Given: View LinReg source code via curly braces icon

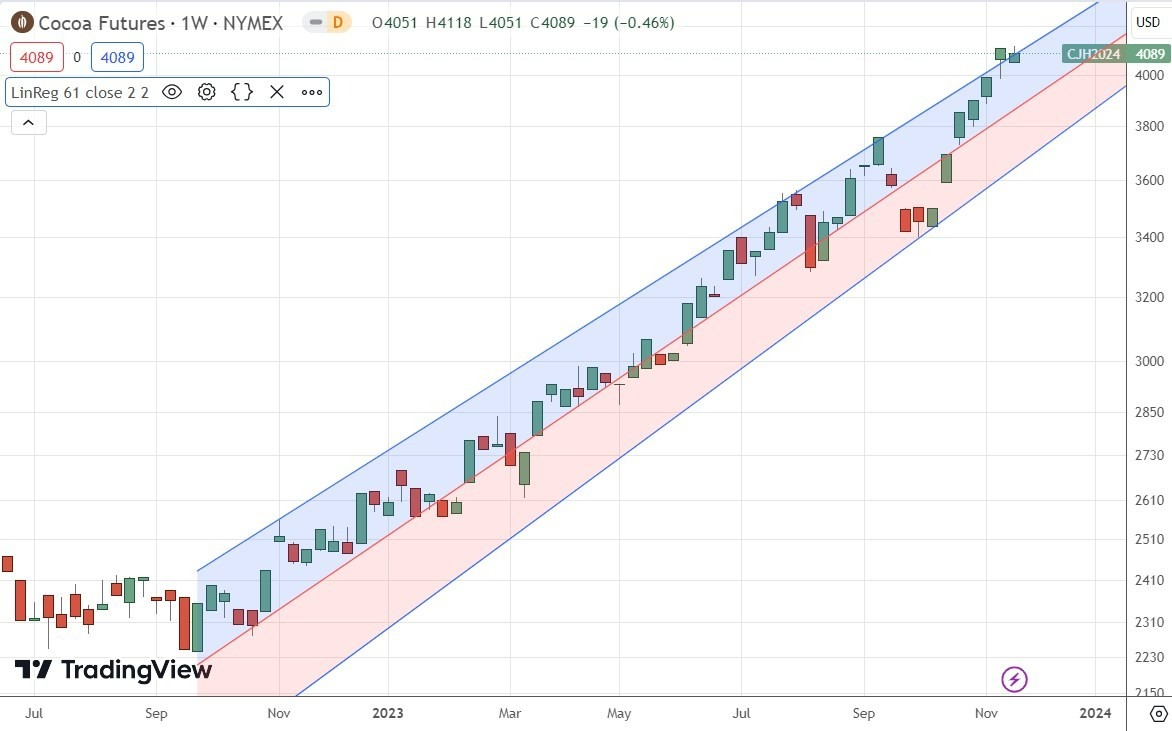Looking at the screenshot, I should click(241, 92).
